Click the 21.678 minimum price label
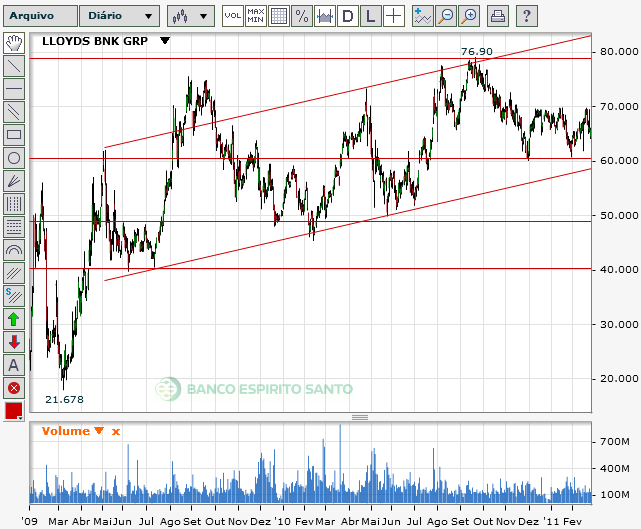This screenshot has width=641, height=529. [64, 399]
